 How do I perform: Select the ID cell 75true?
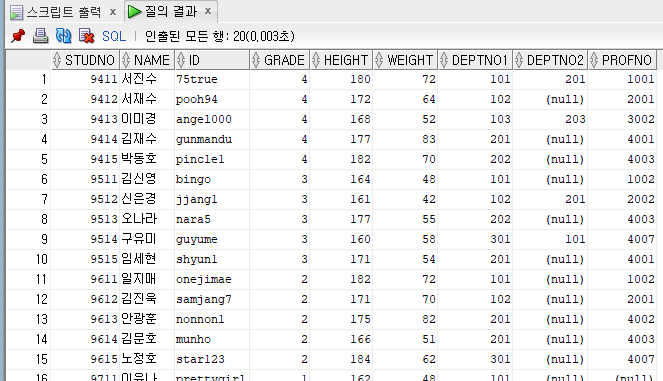(212, 79)
